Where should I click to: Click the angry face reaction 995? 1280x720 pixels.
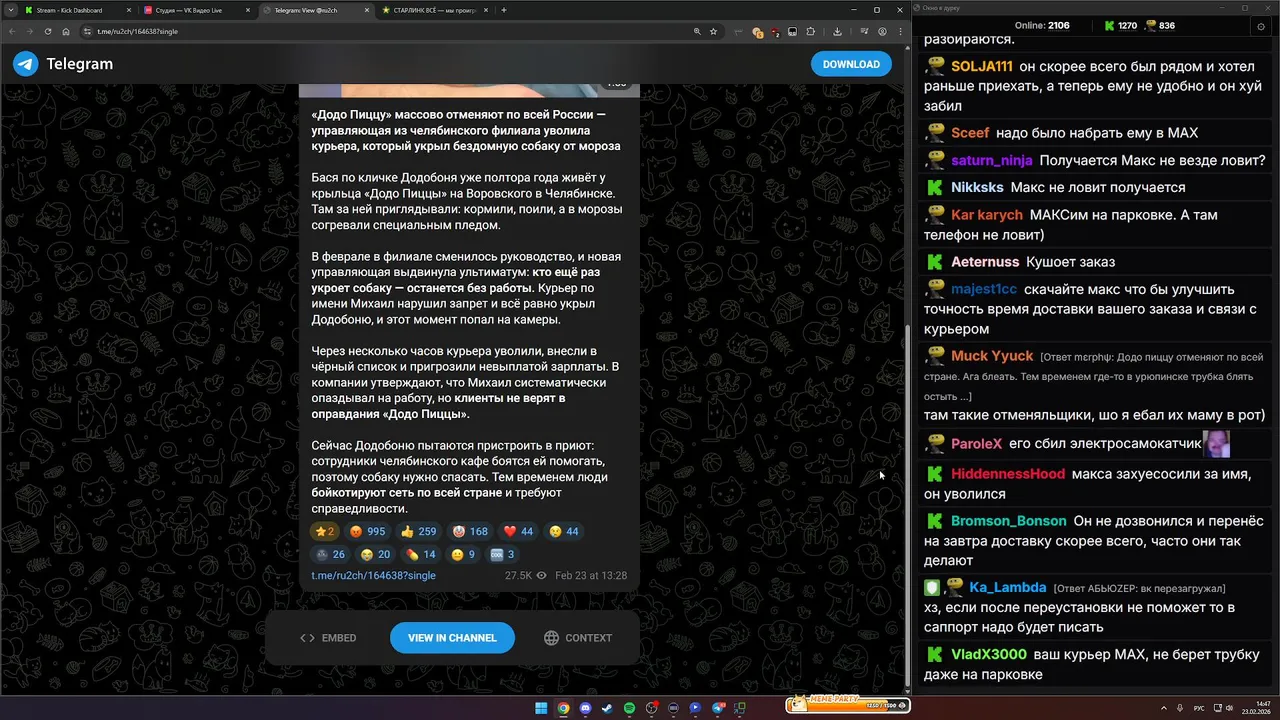368,532
